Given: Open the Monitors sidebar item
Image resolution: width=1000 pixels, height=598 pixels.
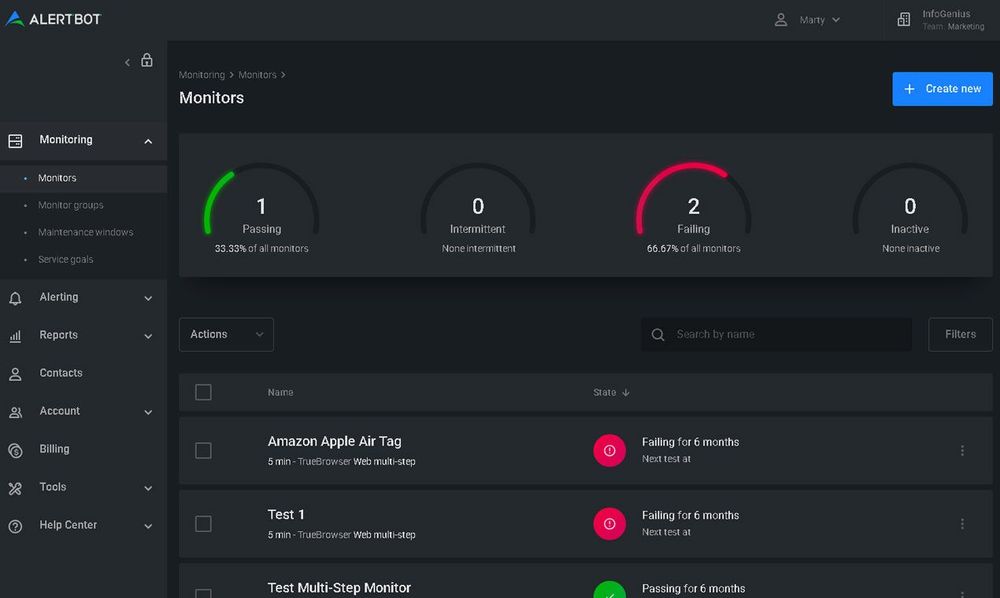Looking at the screenshot, I should (x=84, y=179).
